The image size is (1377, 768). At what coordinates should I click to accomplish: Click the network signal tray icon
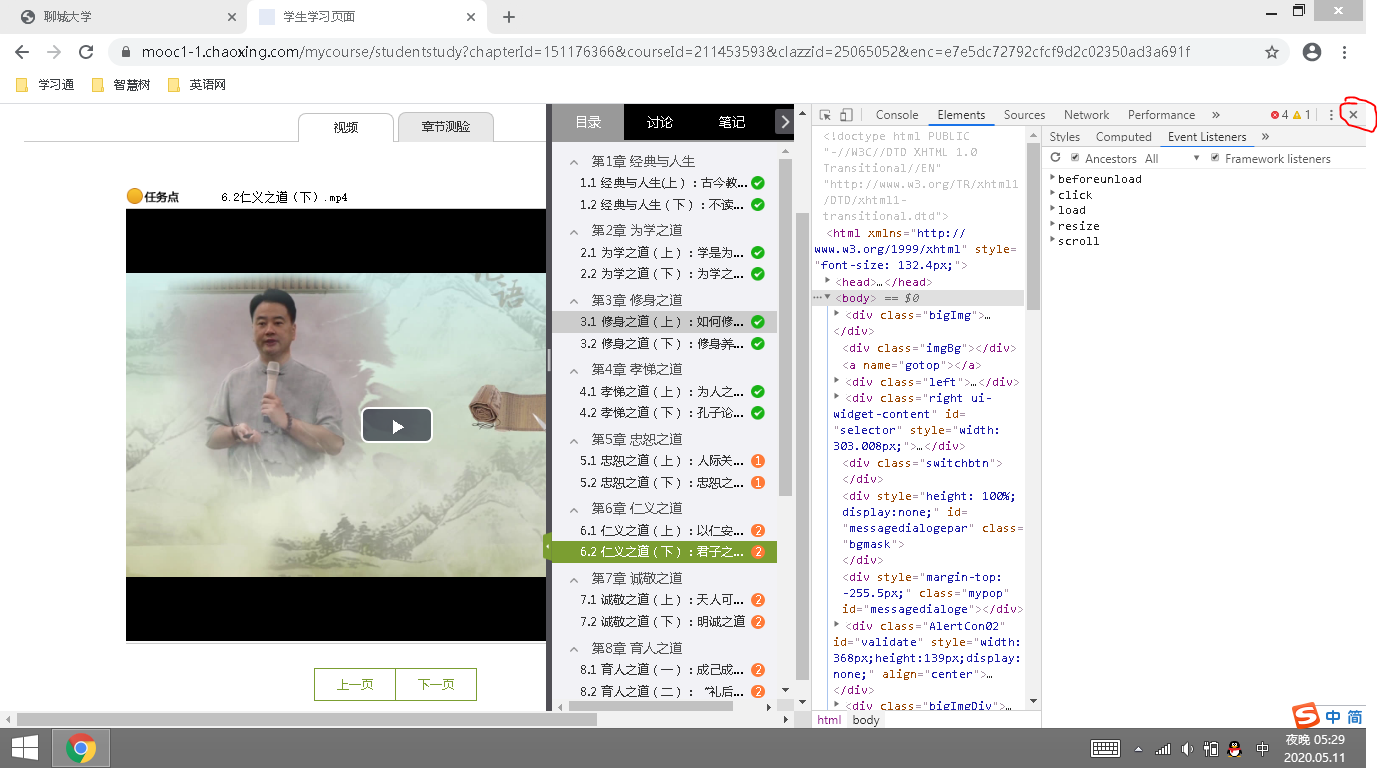pyautogui.click(x=1163, y=748)
